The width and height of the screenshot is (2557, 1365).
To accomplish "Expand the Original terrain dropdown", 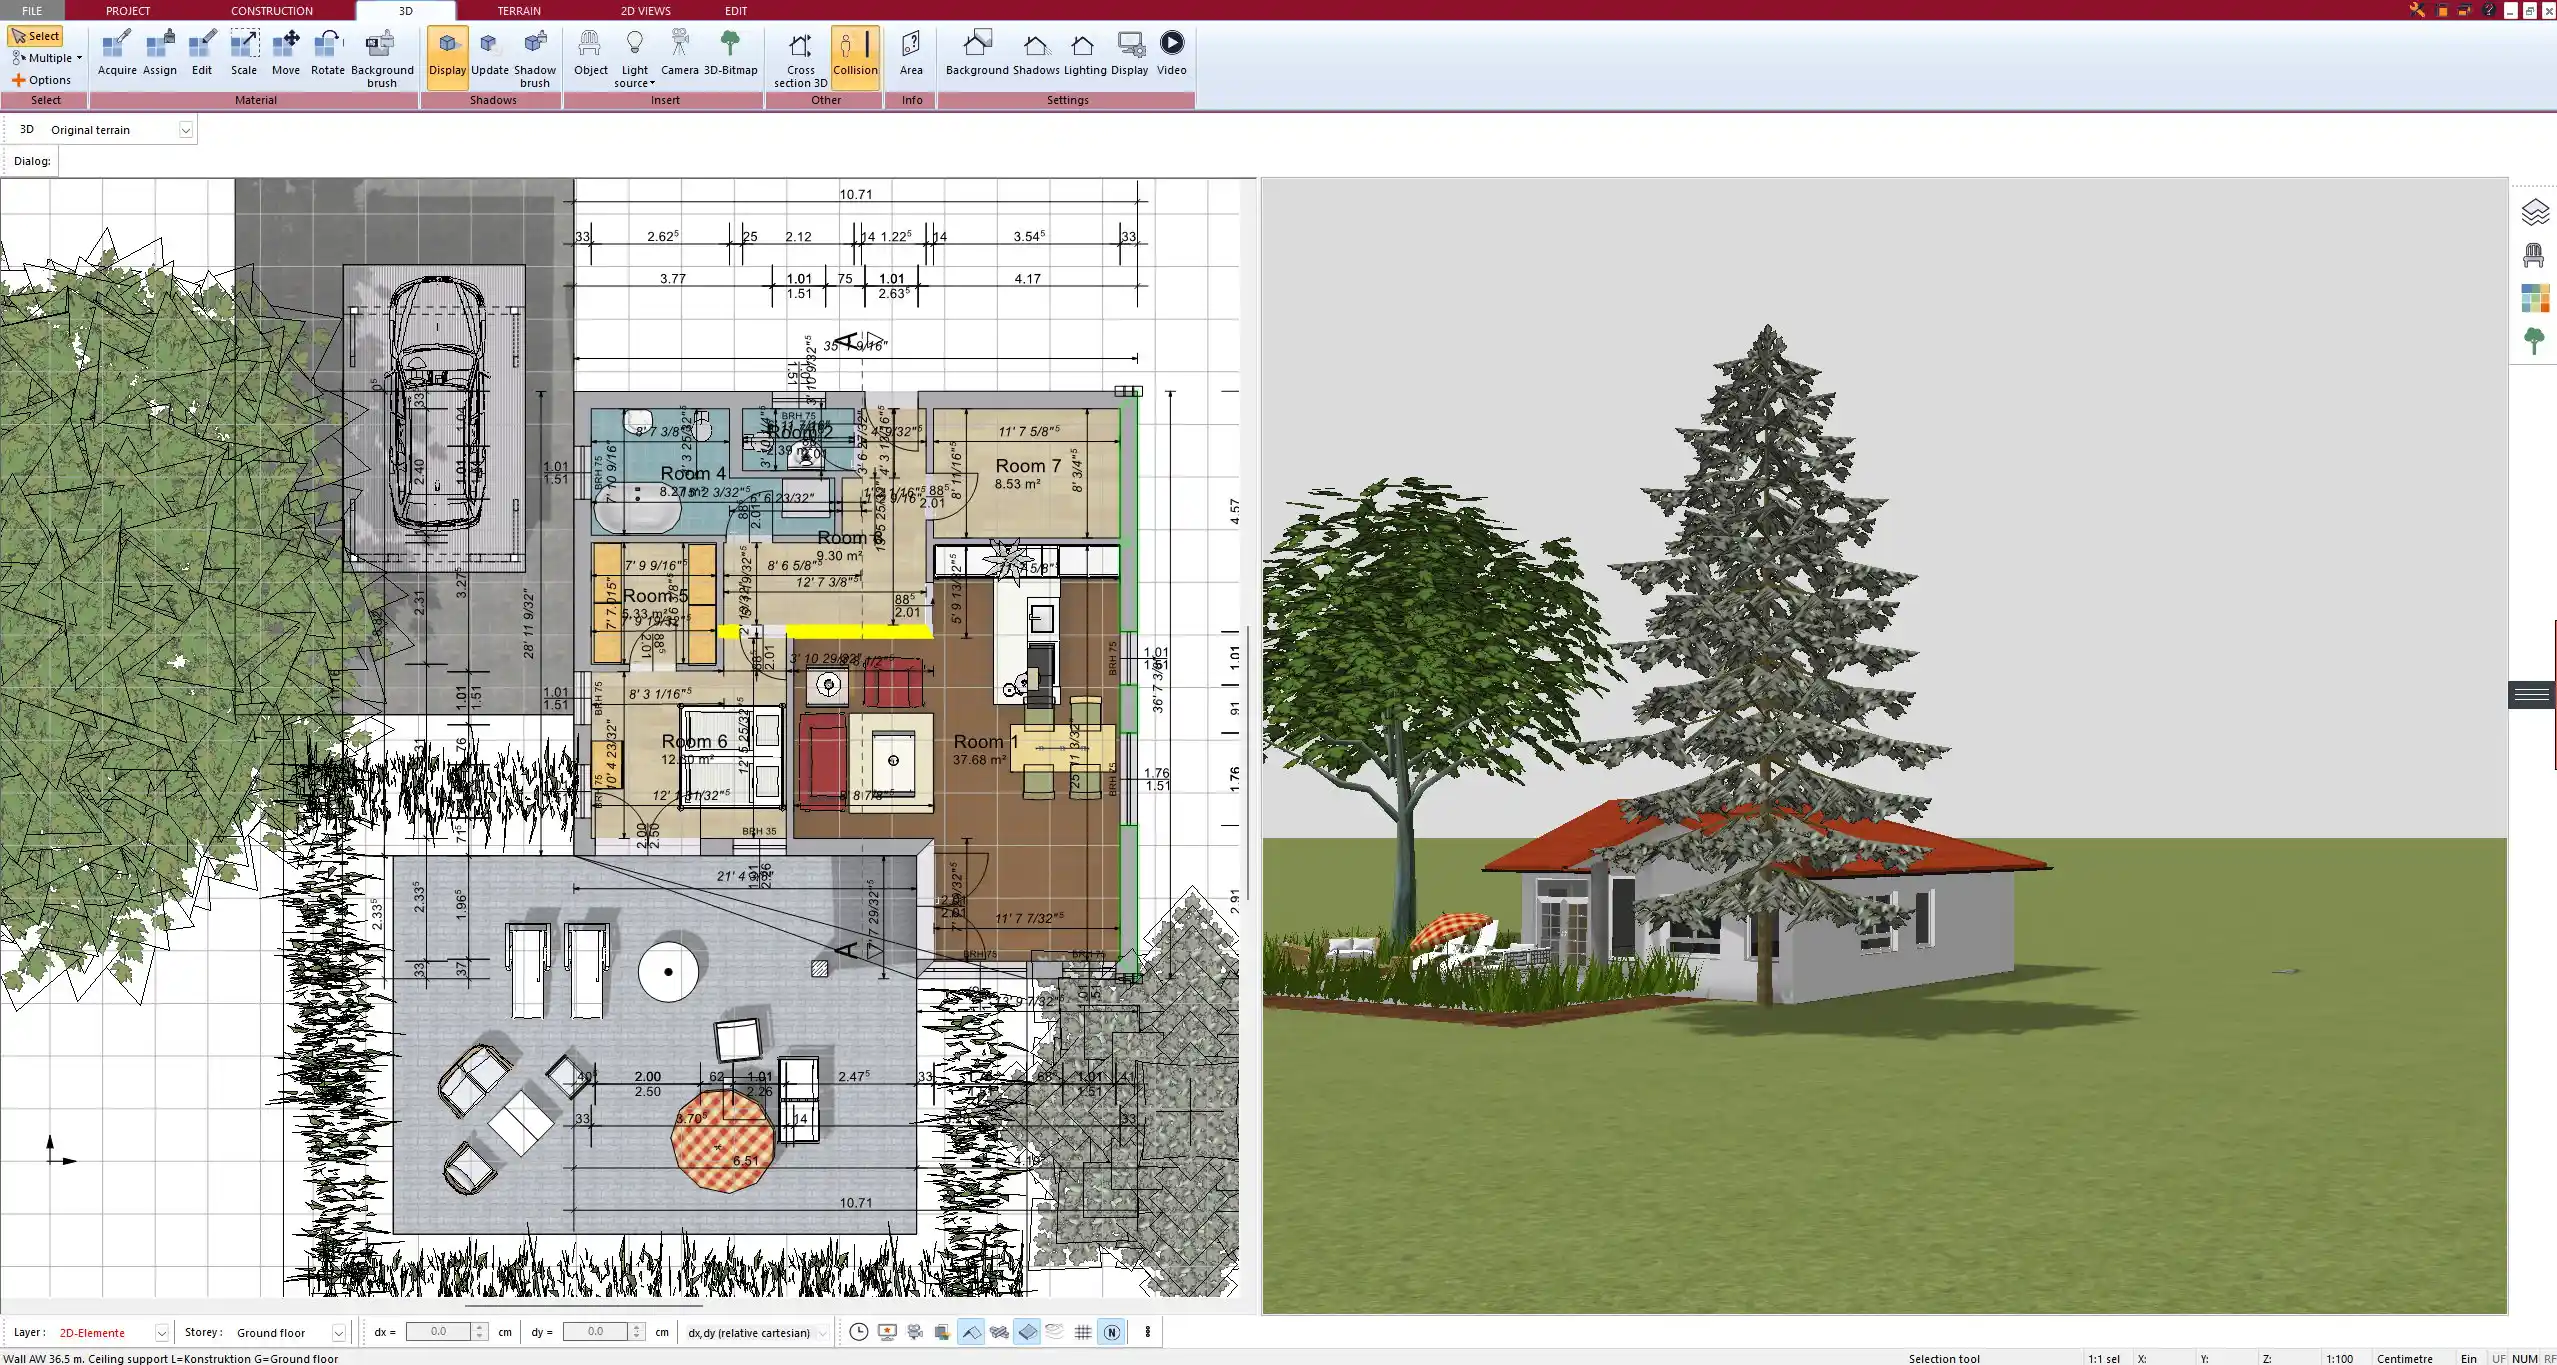I will tap(185, 130).
